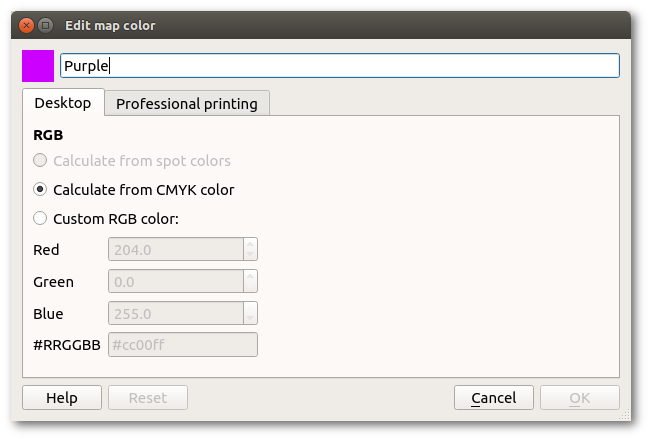This screenshot has height=440, width=650.
Task: Choose the Custom RGB color option
Action: pyautogui.click(x=40, y=218)
